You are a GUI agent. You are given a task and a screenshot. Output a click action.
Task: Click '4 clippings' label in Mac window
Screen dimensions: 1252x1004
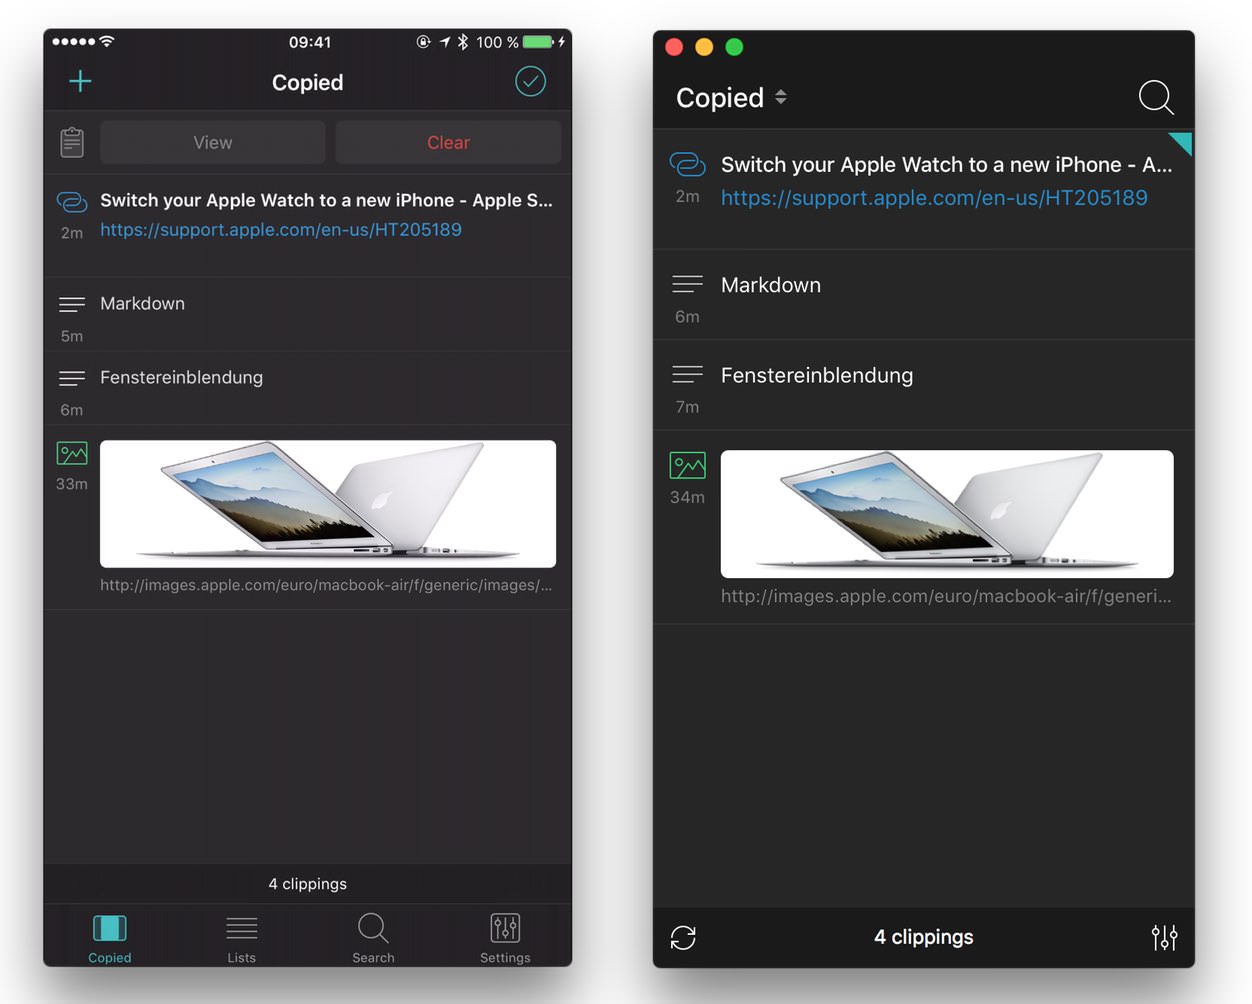(x=924, y=937)
